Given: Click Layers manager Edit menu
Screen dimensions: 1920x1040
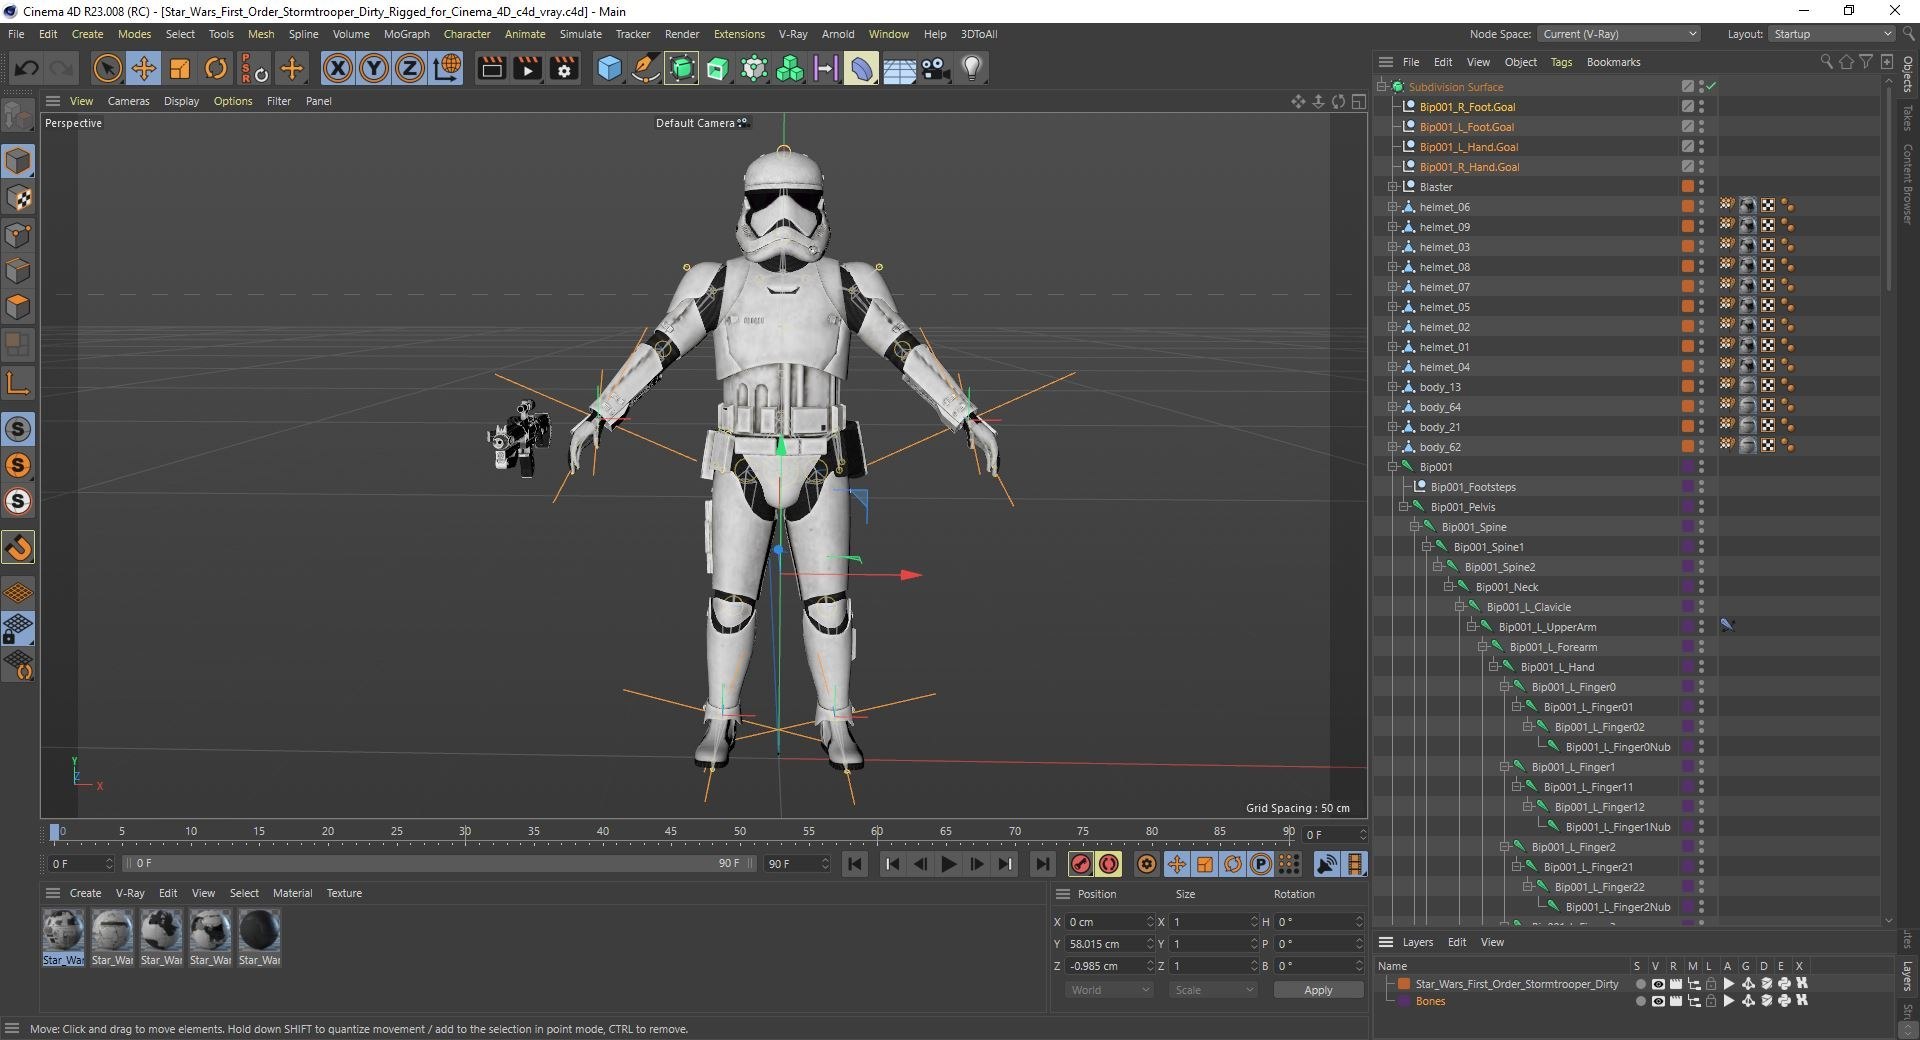Looking at the screenshot, I should point(1457,942).
